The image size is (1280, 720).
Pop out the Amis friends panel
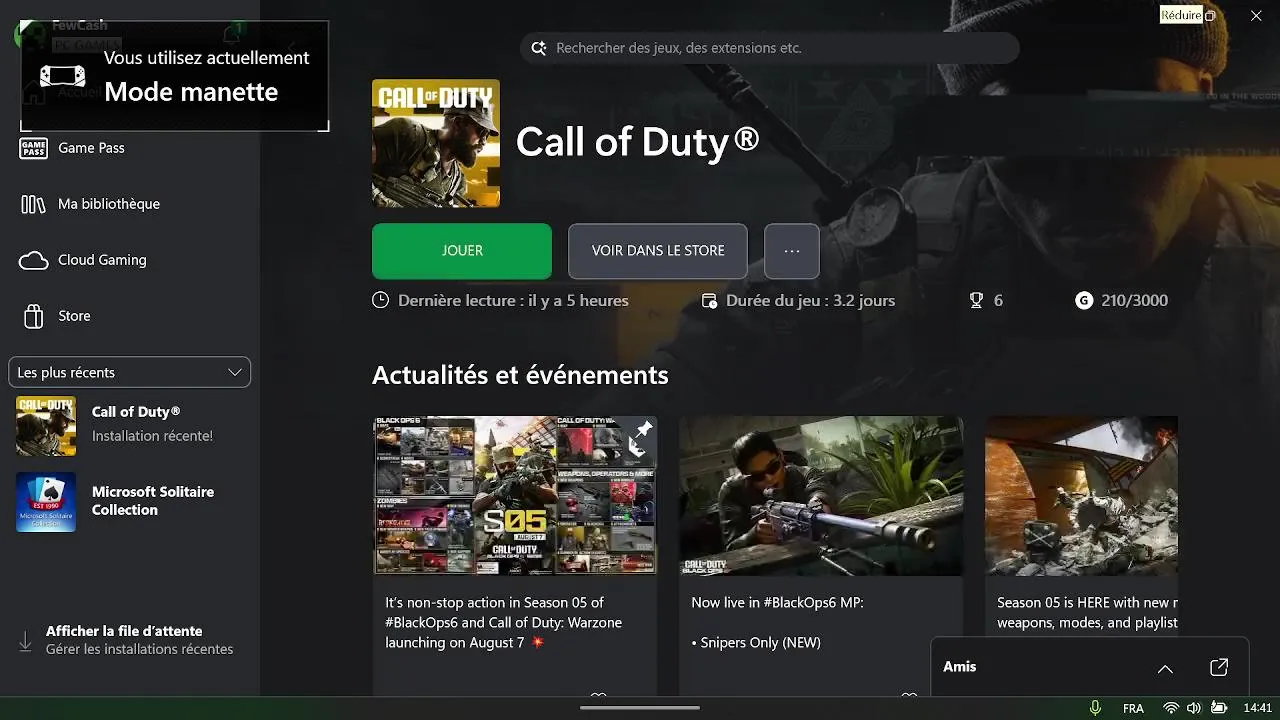1219,667
